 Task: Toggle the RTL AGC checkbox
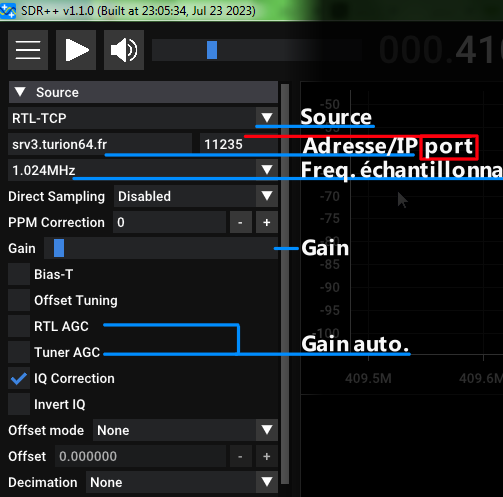tap(19, 326)
